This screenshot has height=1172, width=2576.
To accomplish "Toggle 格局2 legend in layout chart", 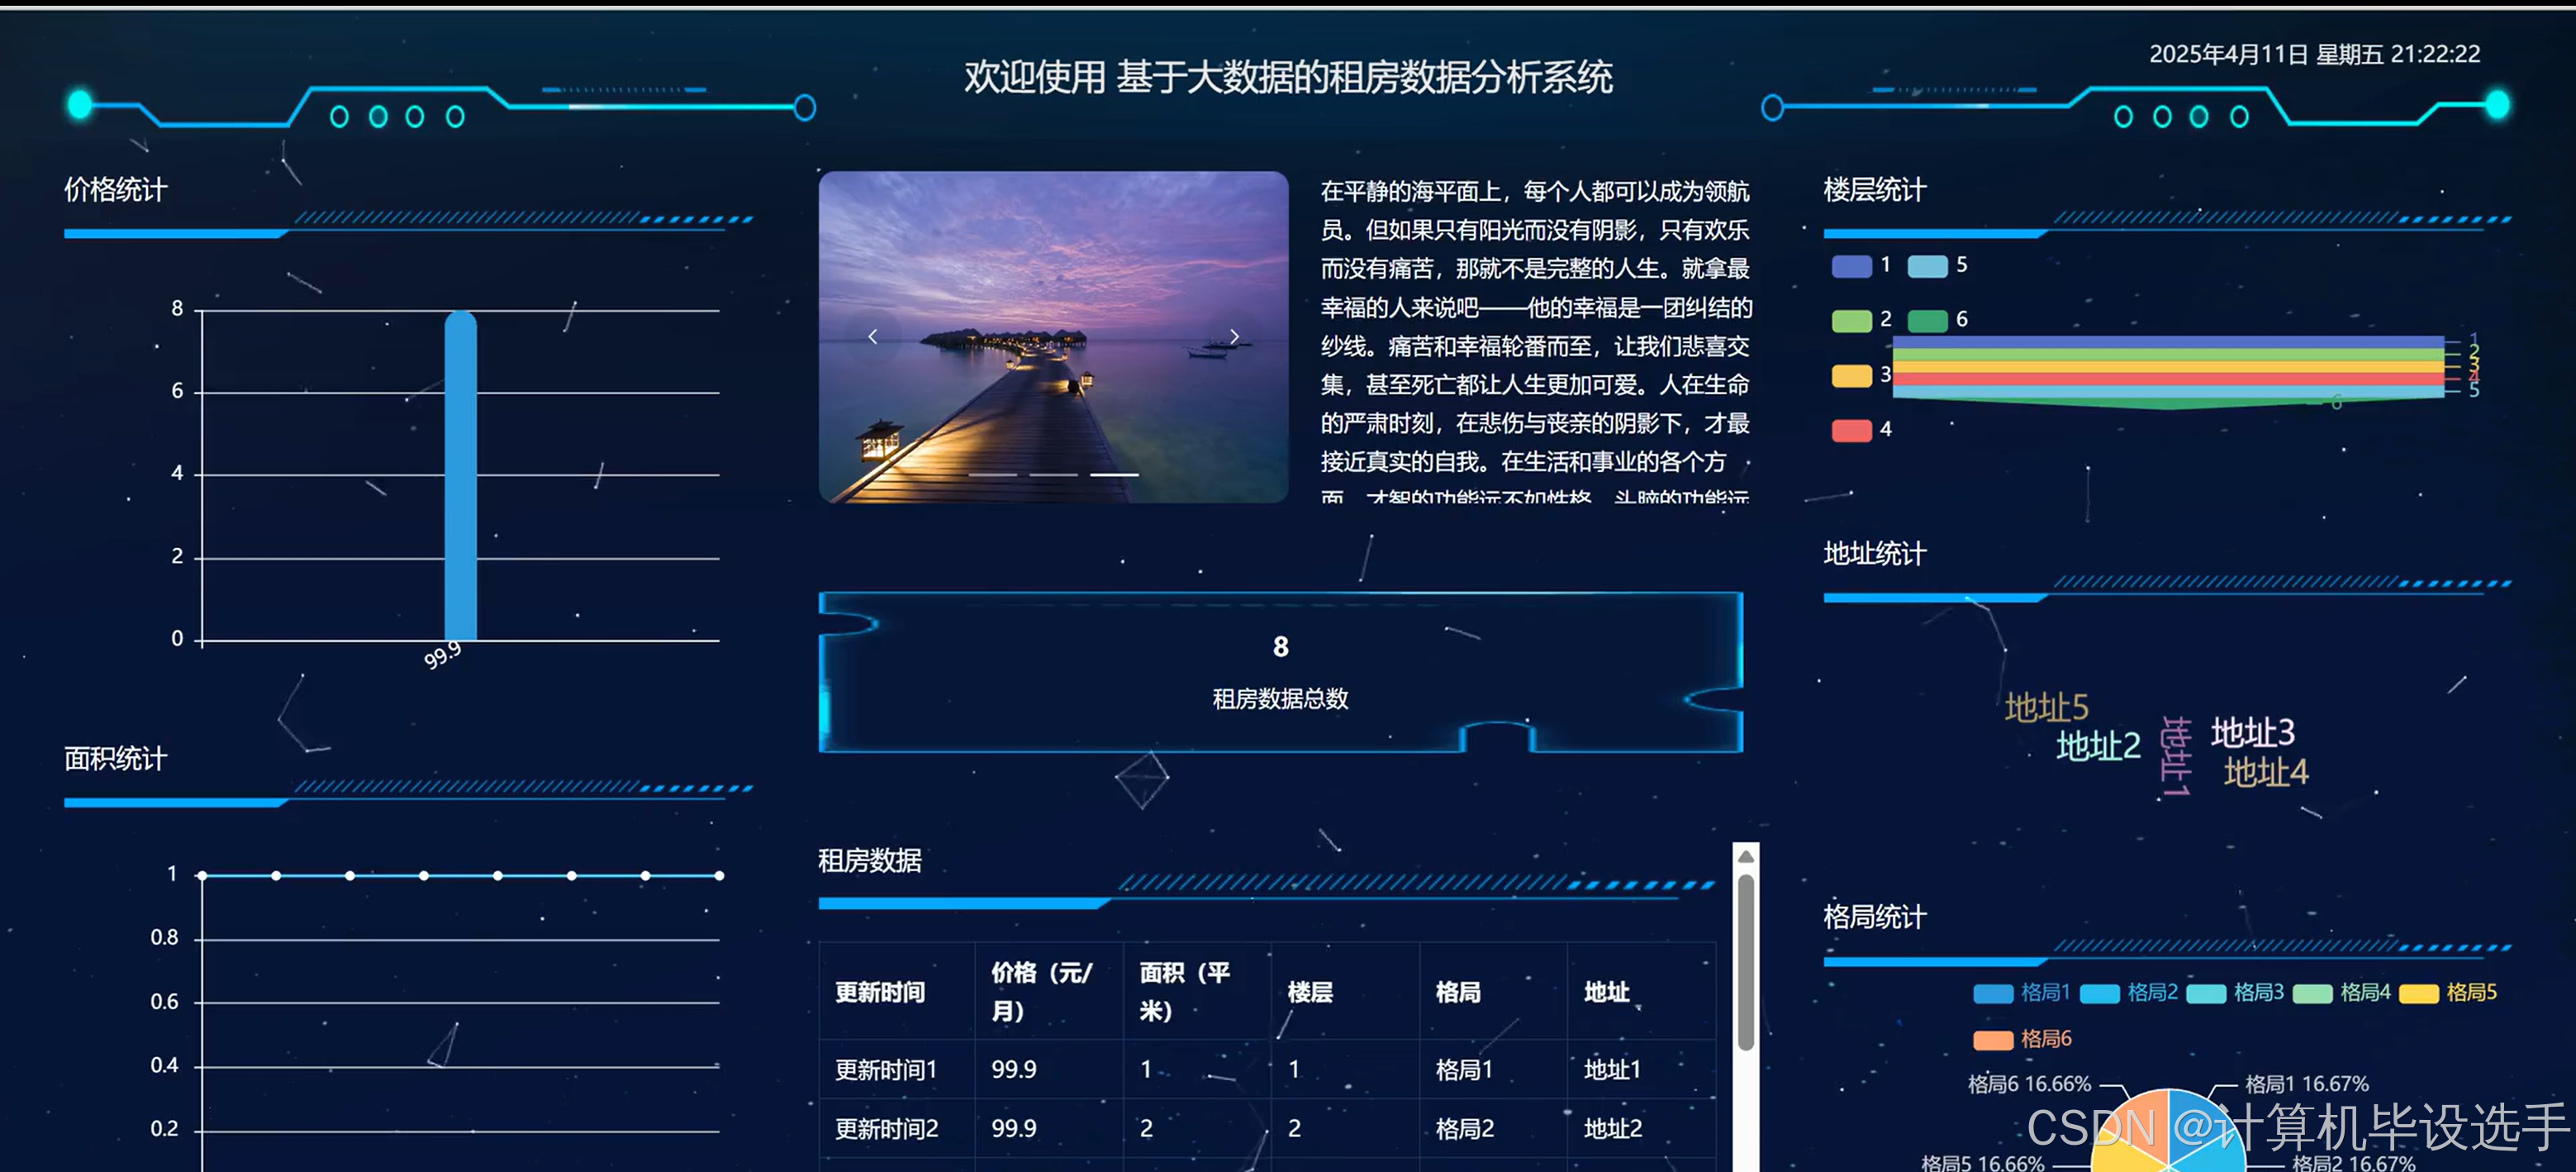I will 2128,993.
